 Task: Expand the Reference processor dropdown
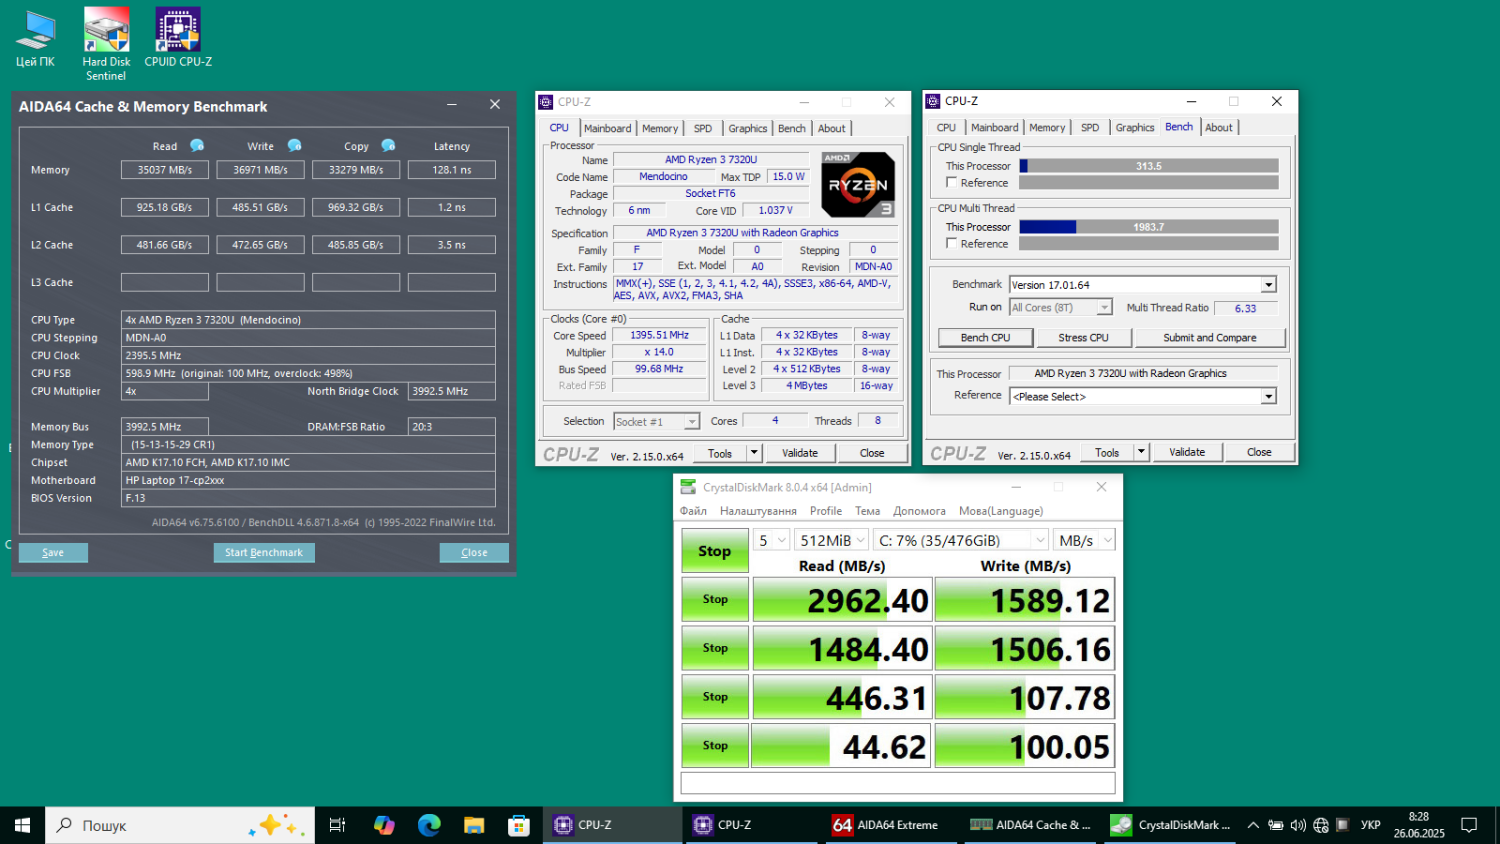1268,397
